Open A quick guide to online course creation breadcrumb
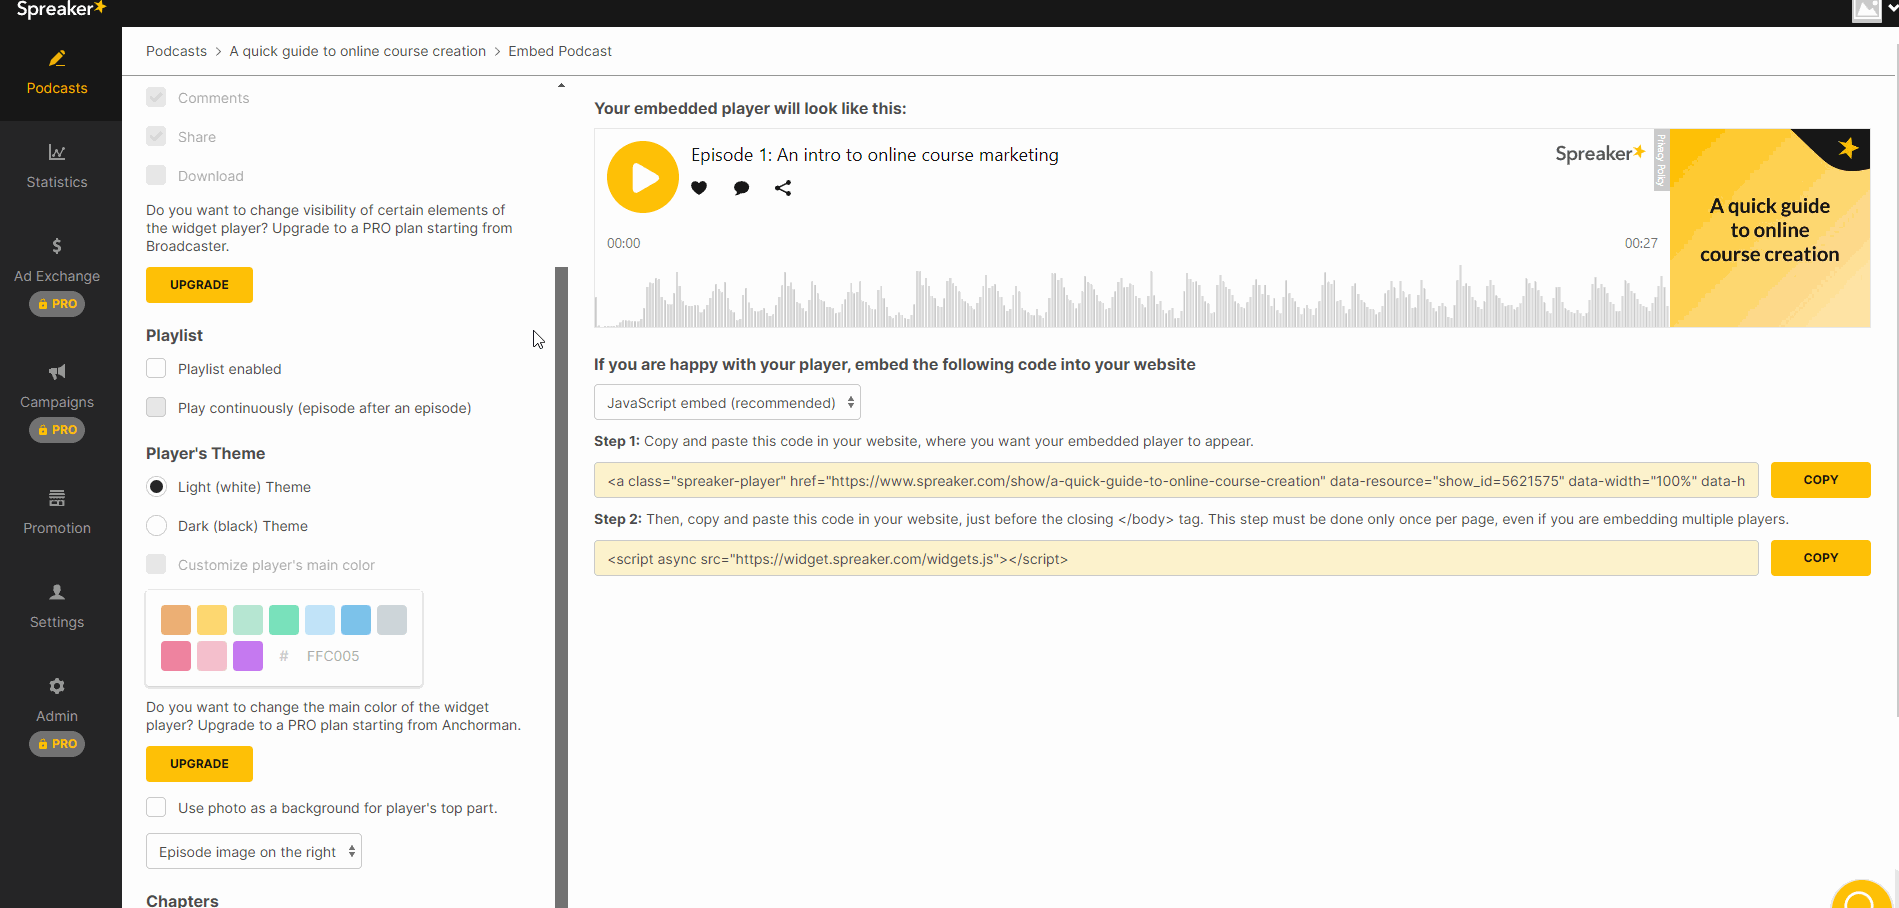 coord(357,51)
